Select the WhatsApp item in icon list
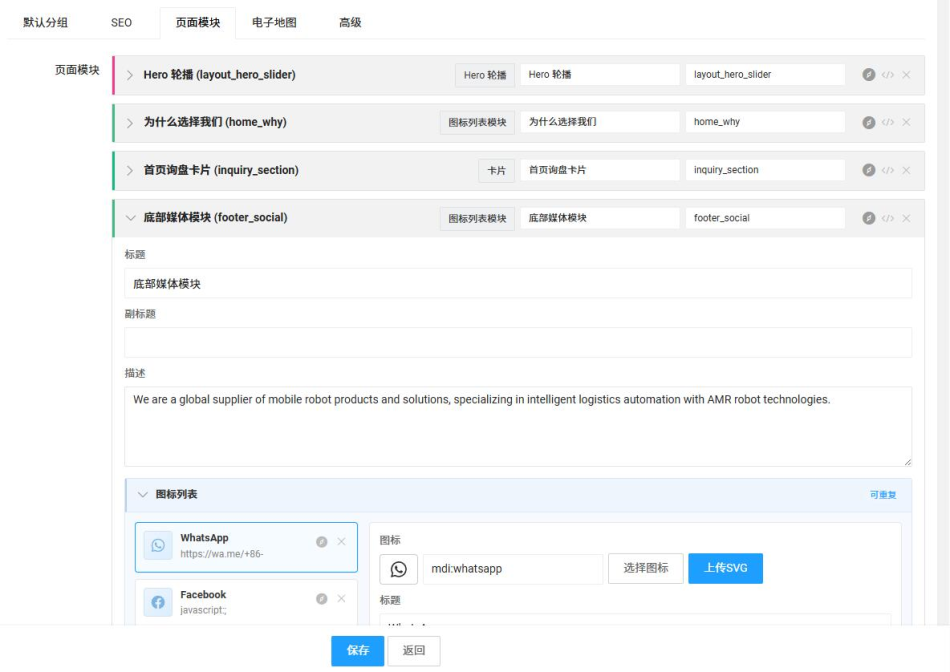 246,547
